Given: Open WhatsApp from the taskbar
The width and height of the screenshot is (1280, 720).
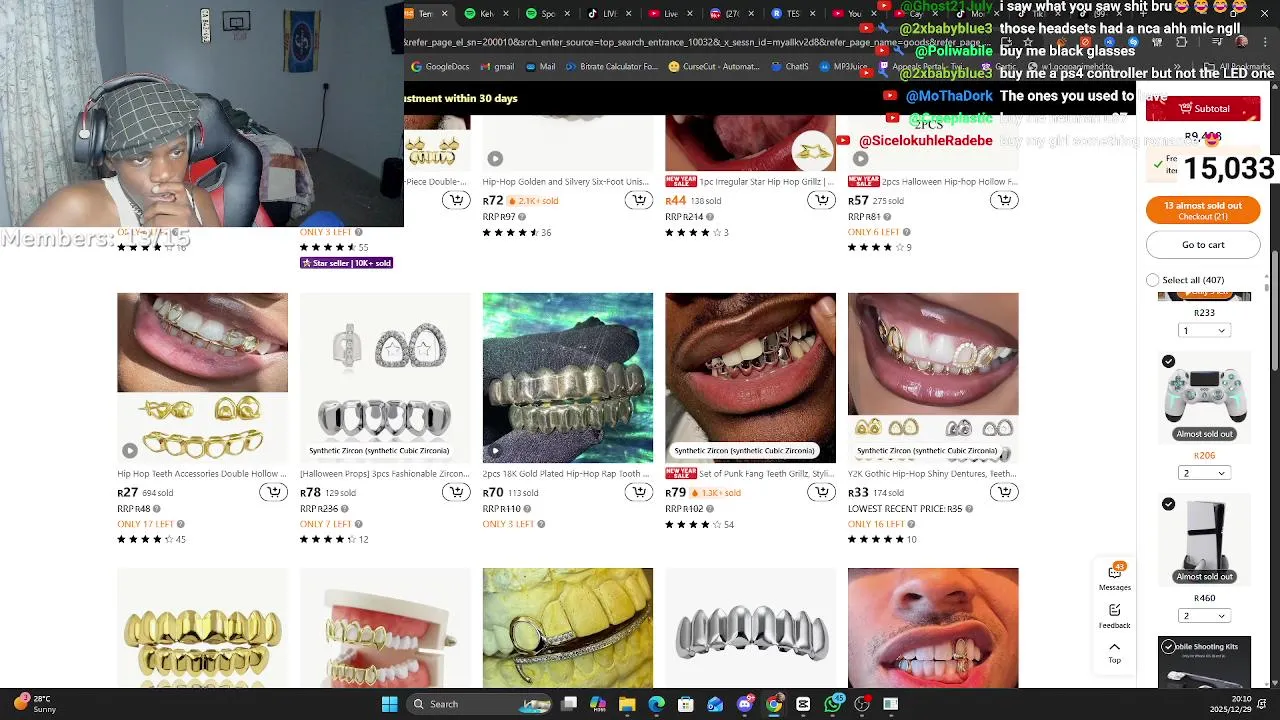Looking at the screenshot, I should (833, 704).
